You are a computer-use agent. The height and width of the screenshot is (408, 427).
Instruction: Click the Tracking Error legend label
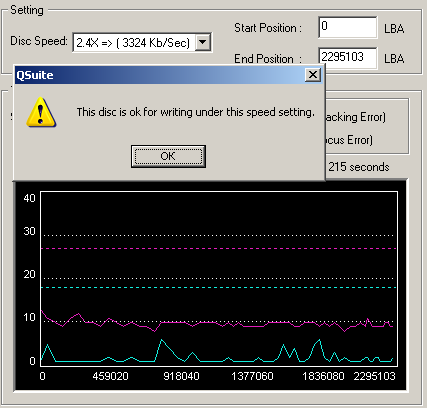point(355,117)
